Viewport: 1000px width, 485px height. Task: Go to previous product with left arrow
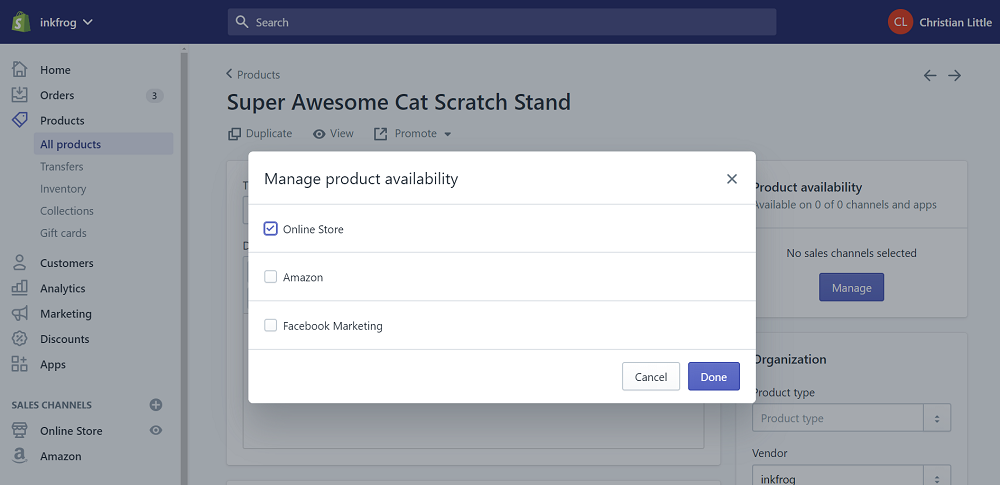[x=930, y=75]
